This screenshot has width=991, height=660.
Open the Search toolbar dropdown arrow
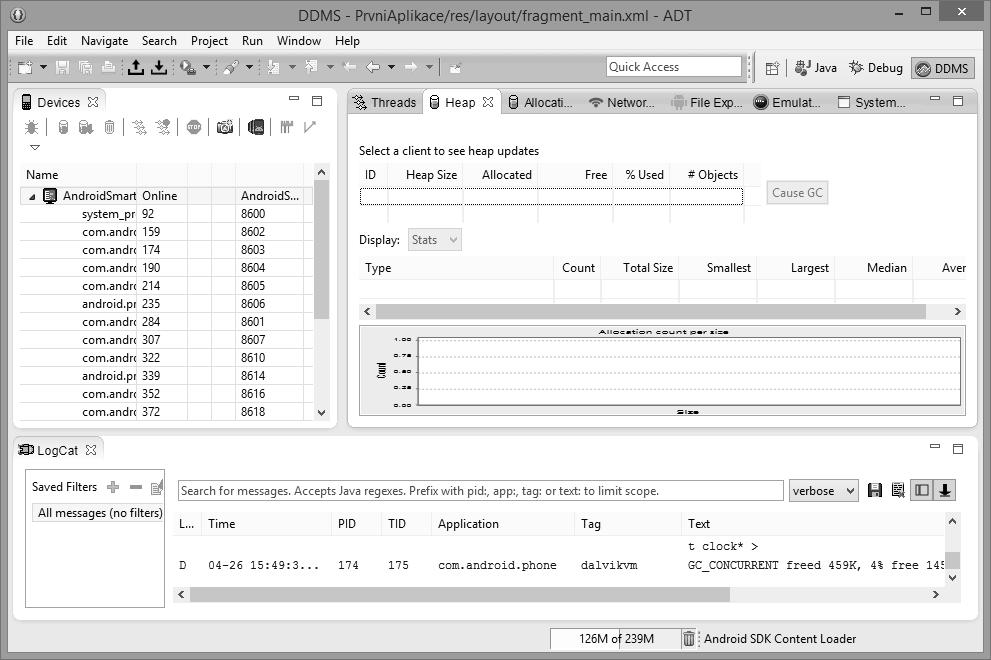(249, 67)
